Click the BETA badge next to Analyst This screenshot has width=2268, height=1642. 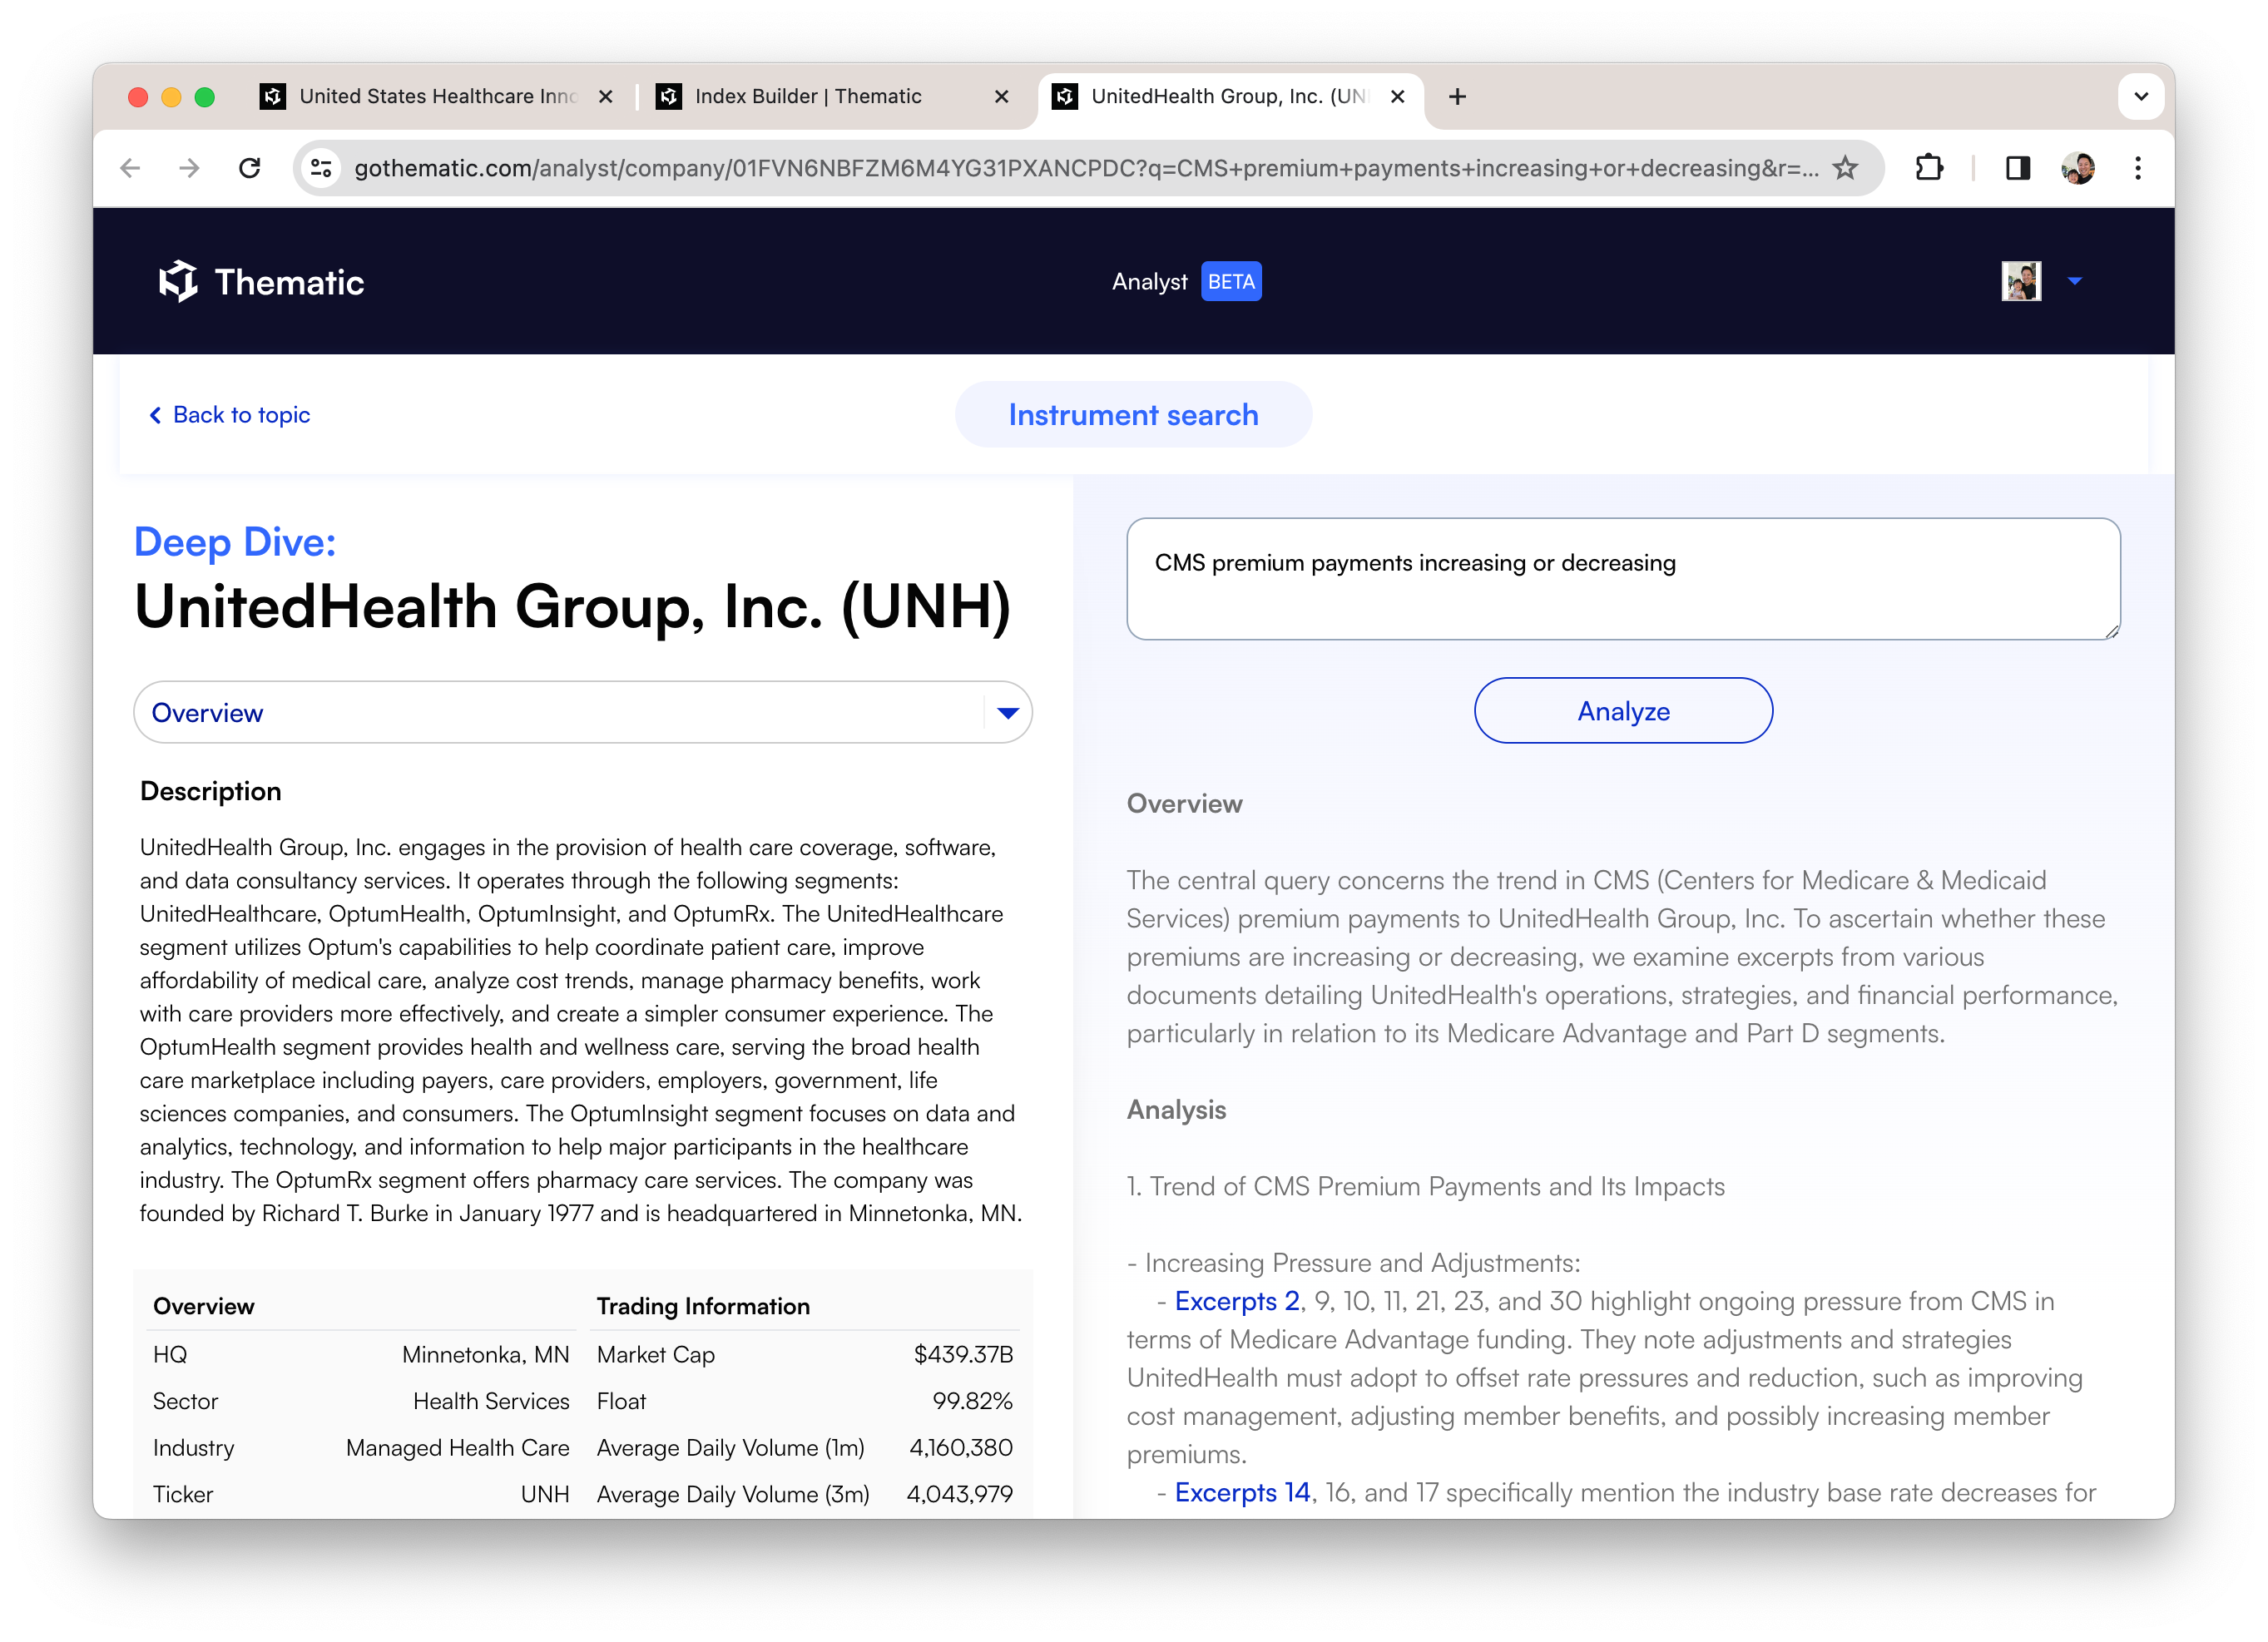point(1231,282)
